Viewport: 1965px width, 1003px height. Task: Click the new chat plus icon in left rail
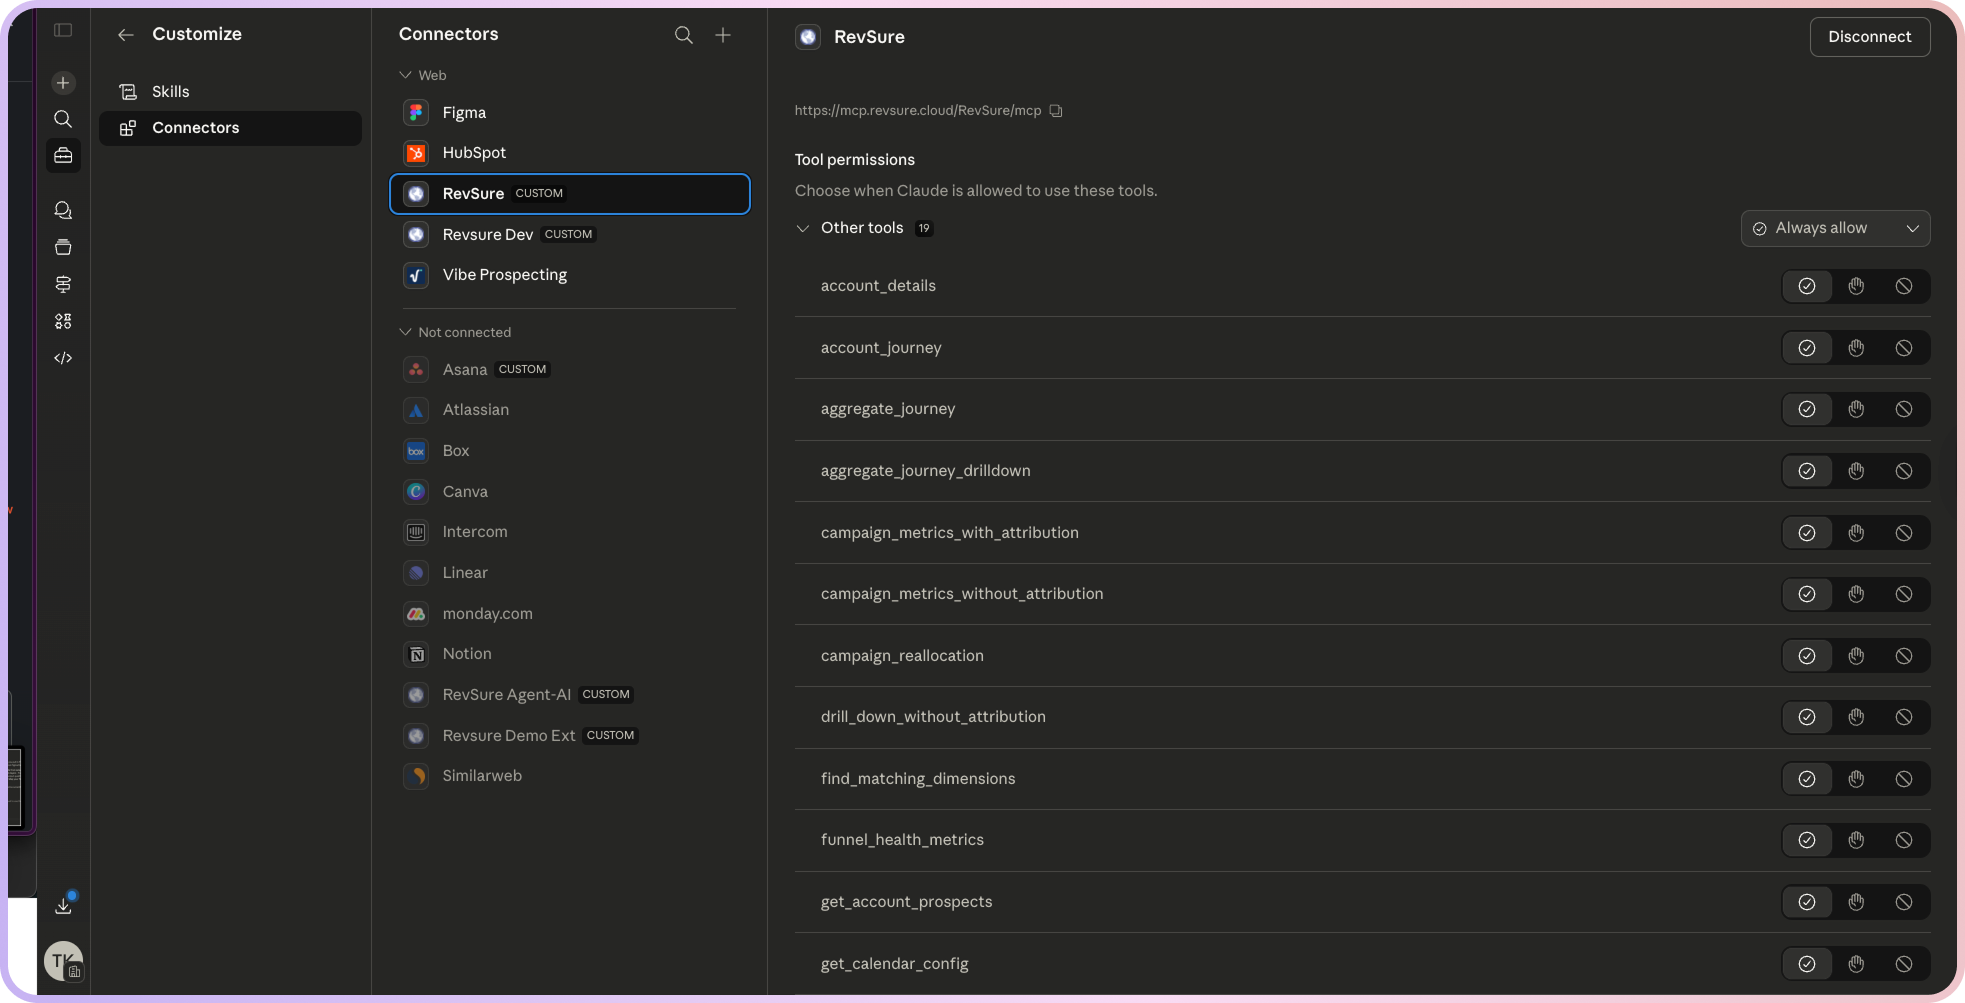tap(63, 83)
